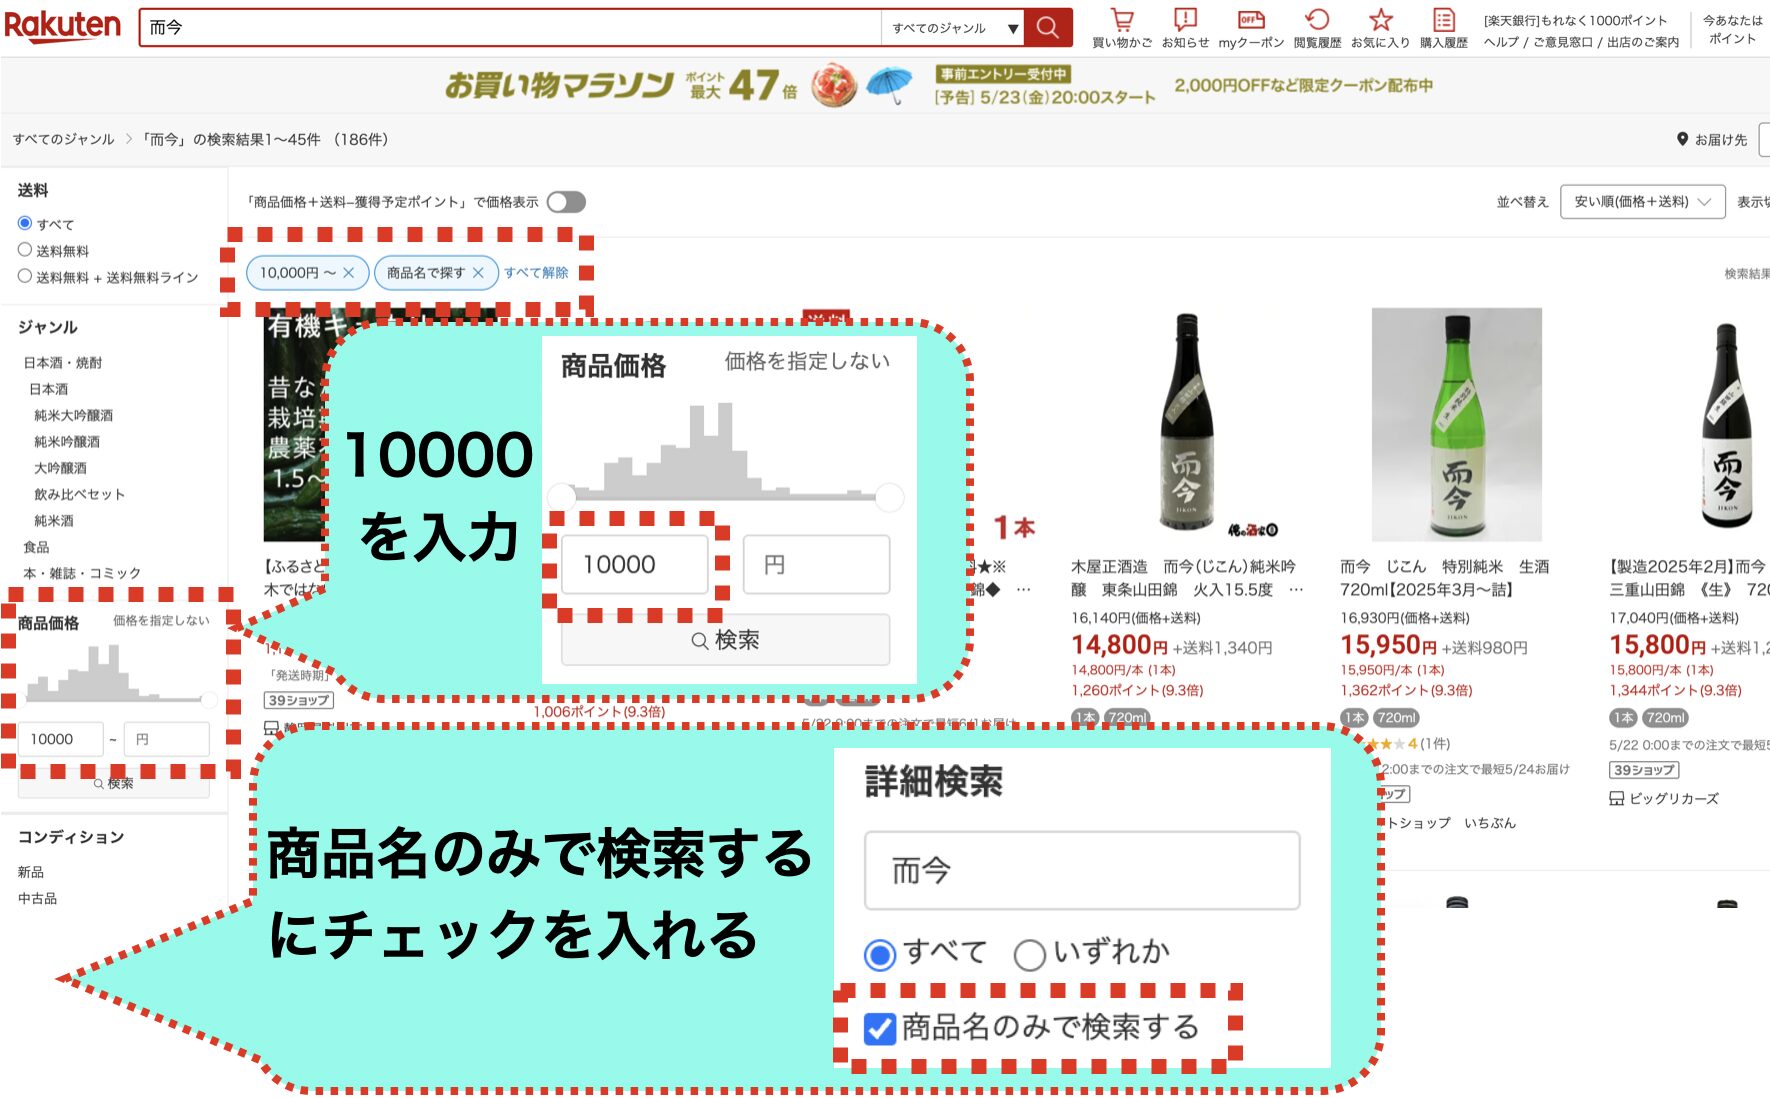Select the 純米吟醸酒 genre
The width and height of the screenshot is (1770, 1098).
pyautogui.click(x=67, y=441)
